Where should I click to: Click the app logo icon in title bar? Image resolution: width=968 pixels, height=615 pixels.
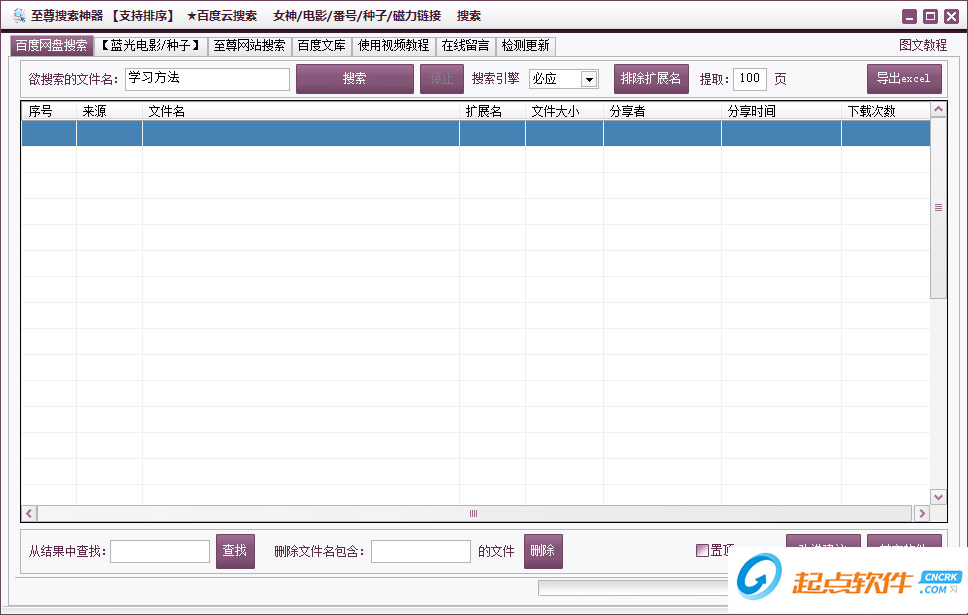20,15
